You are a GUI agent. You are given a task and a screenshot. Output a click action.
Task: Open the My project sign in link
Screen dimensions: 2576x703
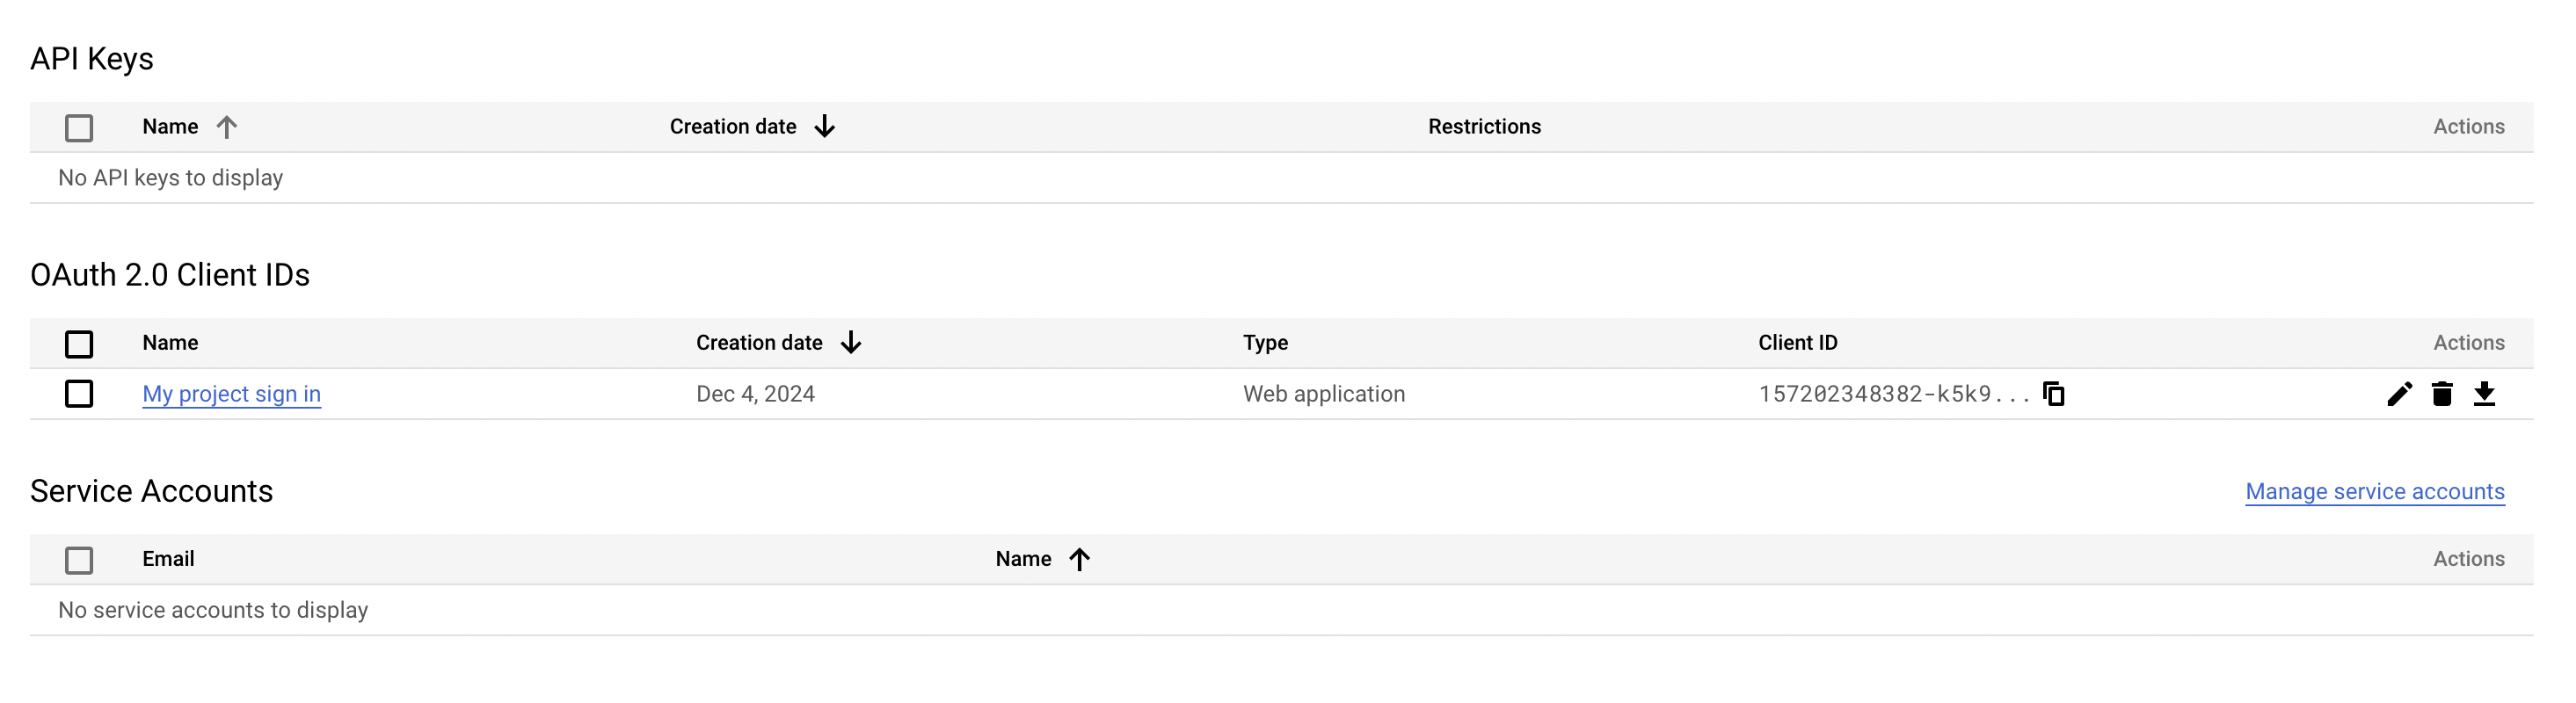click(232, 394)
